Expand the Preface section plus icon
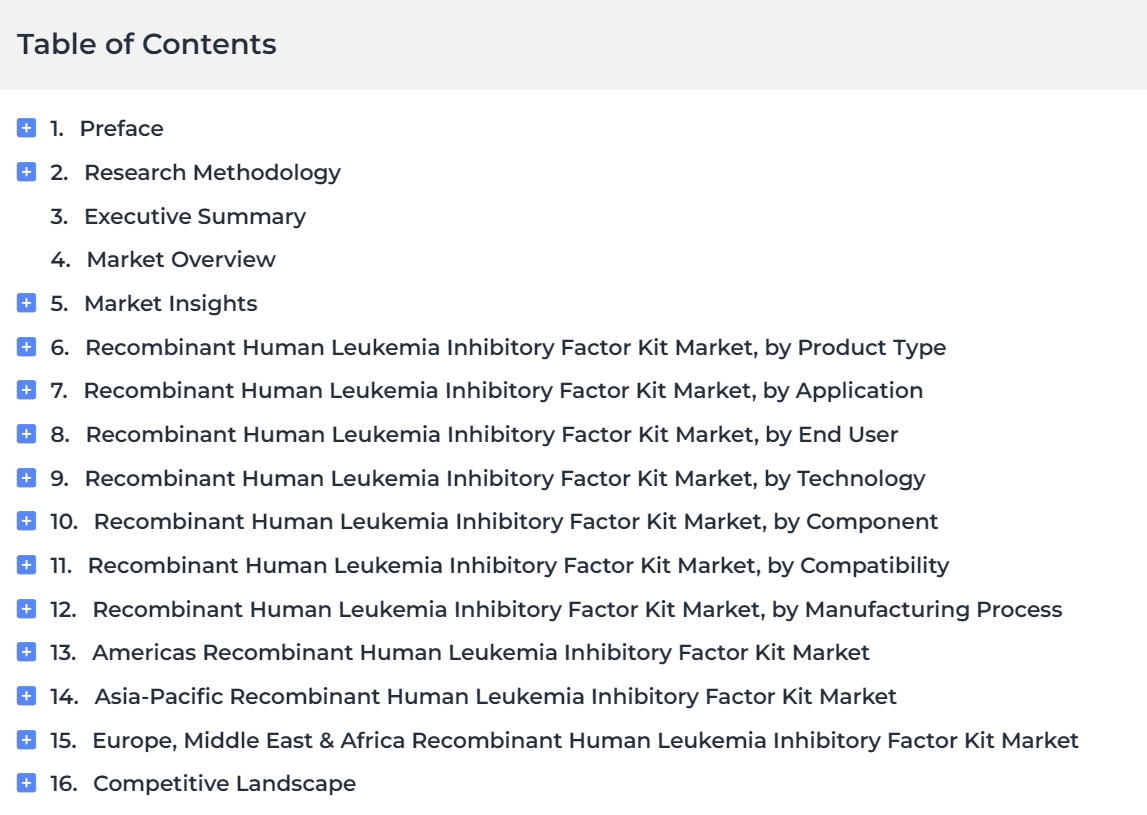Viewport: 1147px width, 815px height. point(26,128)
